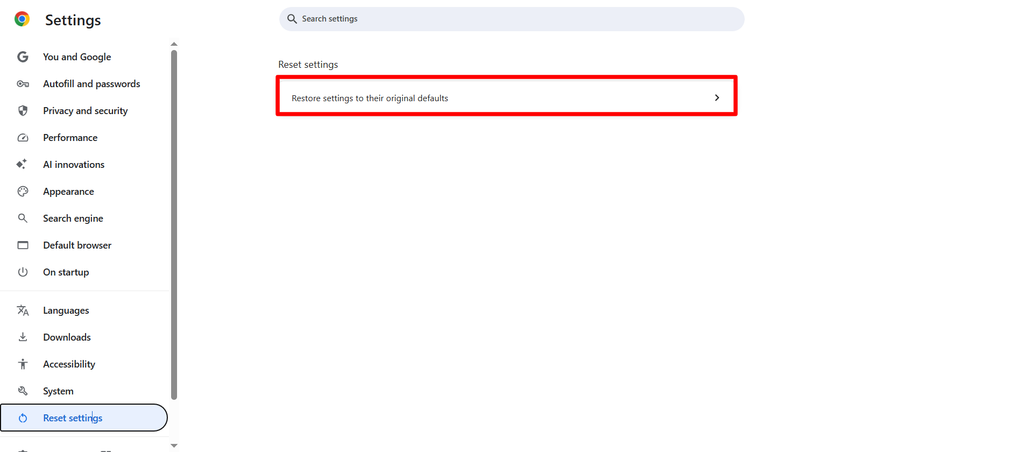Click the sidebar scrollbar thumb
1024x452 pixels.
click(174, 225)
